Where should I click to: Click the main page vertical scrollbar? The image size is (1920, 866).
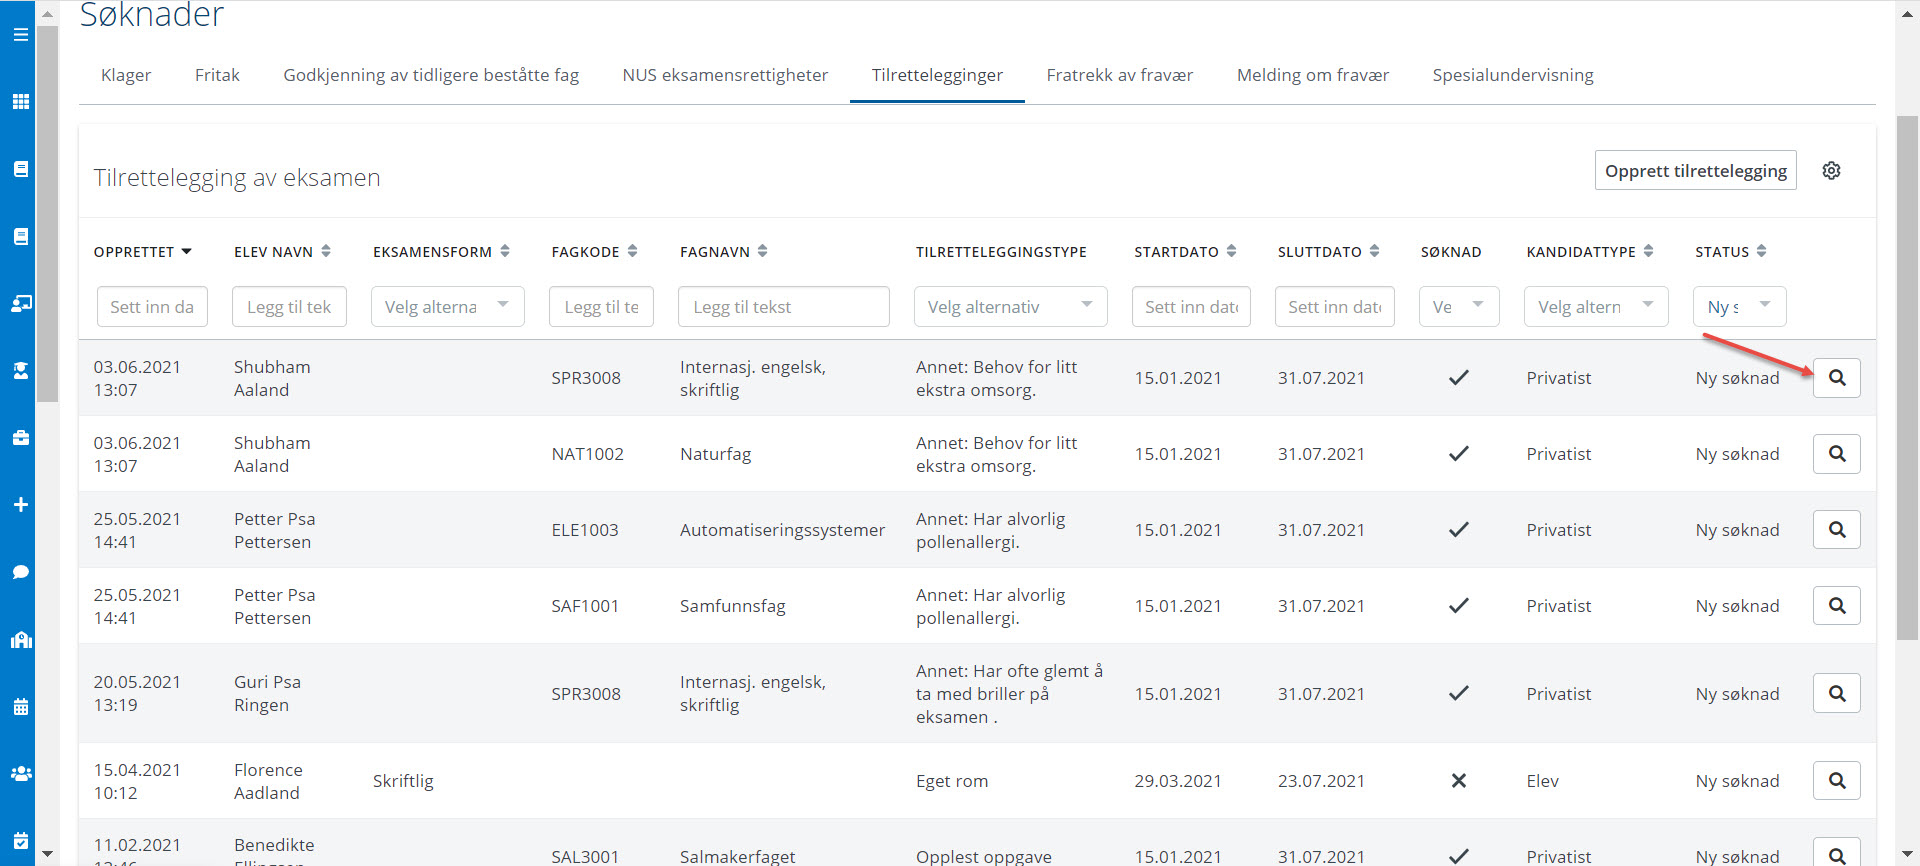click(1907, 378)
